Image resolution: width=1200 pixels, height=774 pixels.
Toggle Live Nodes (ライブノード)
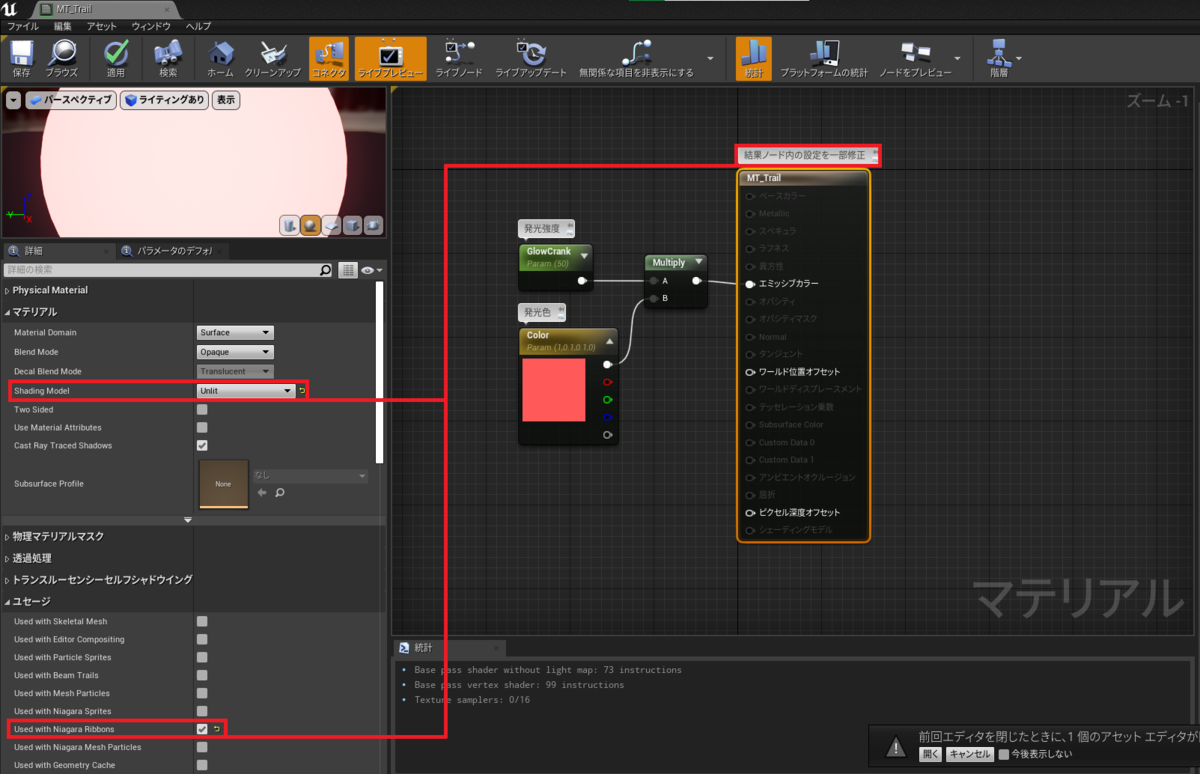pyautogui.click(x=459, y=58)
